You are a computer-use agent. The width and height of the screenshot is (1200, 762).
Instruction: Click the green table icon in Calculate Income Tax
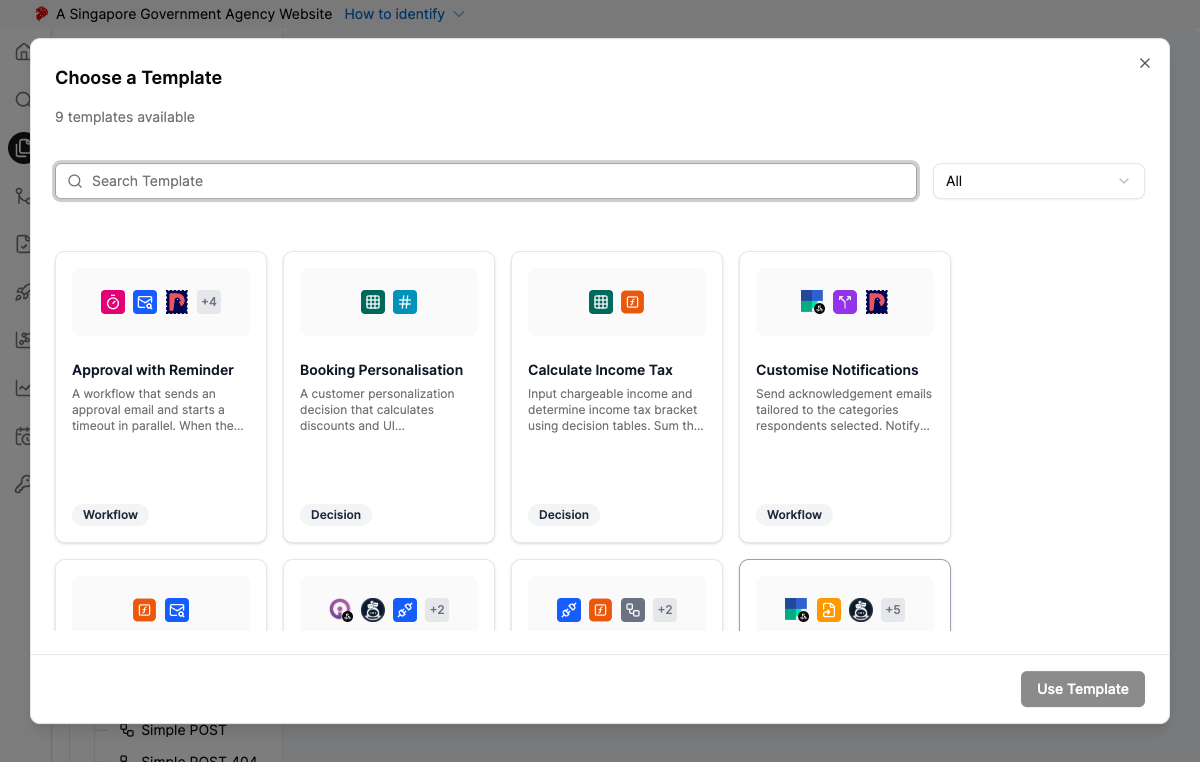[x=601, y=302]
